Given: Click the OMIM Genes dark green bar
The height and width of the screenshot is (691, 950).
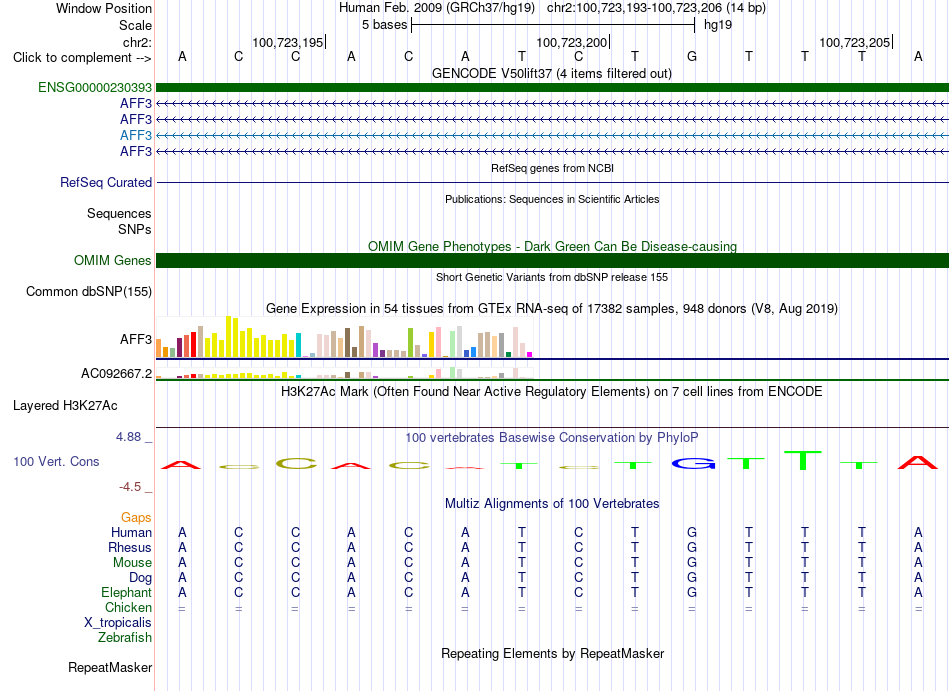Looking at the screenshot, I should [x=553, y=260].
